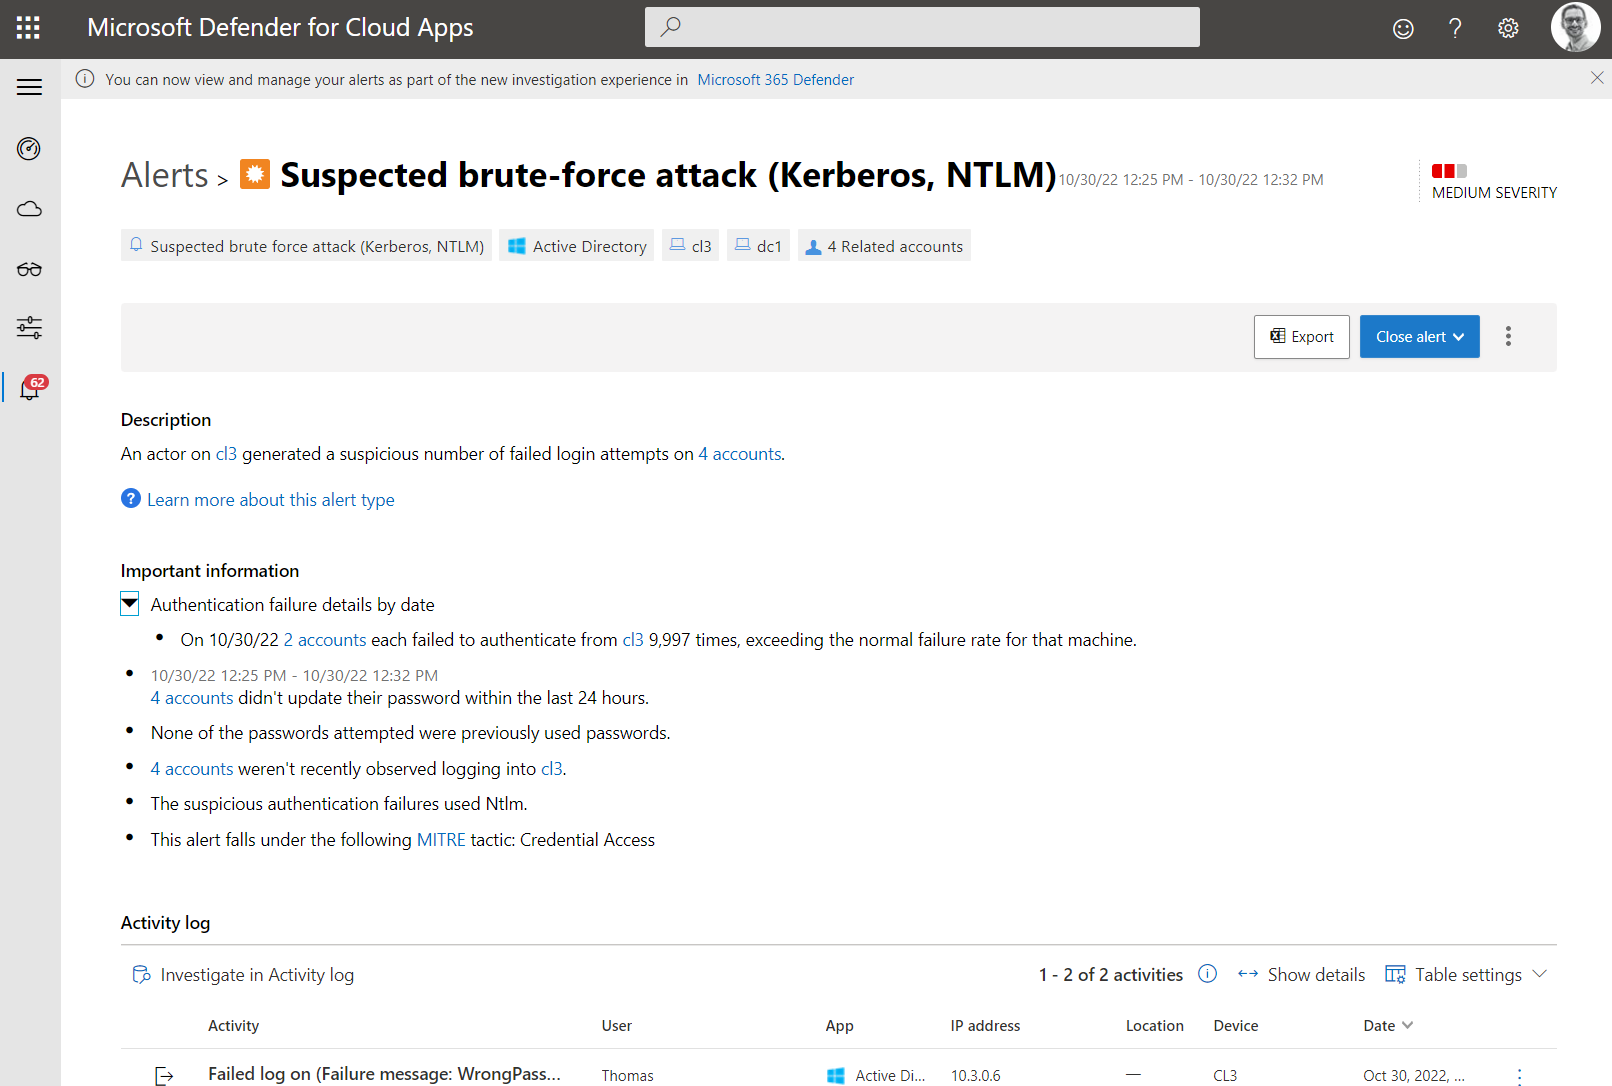Viewport: 1612px width, 1086px height.
Task: Click the search box
Action: (922, 27)
